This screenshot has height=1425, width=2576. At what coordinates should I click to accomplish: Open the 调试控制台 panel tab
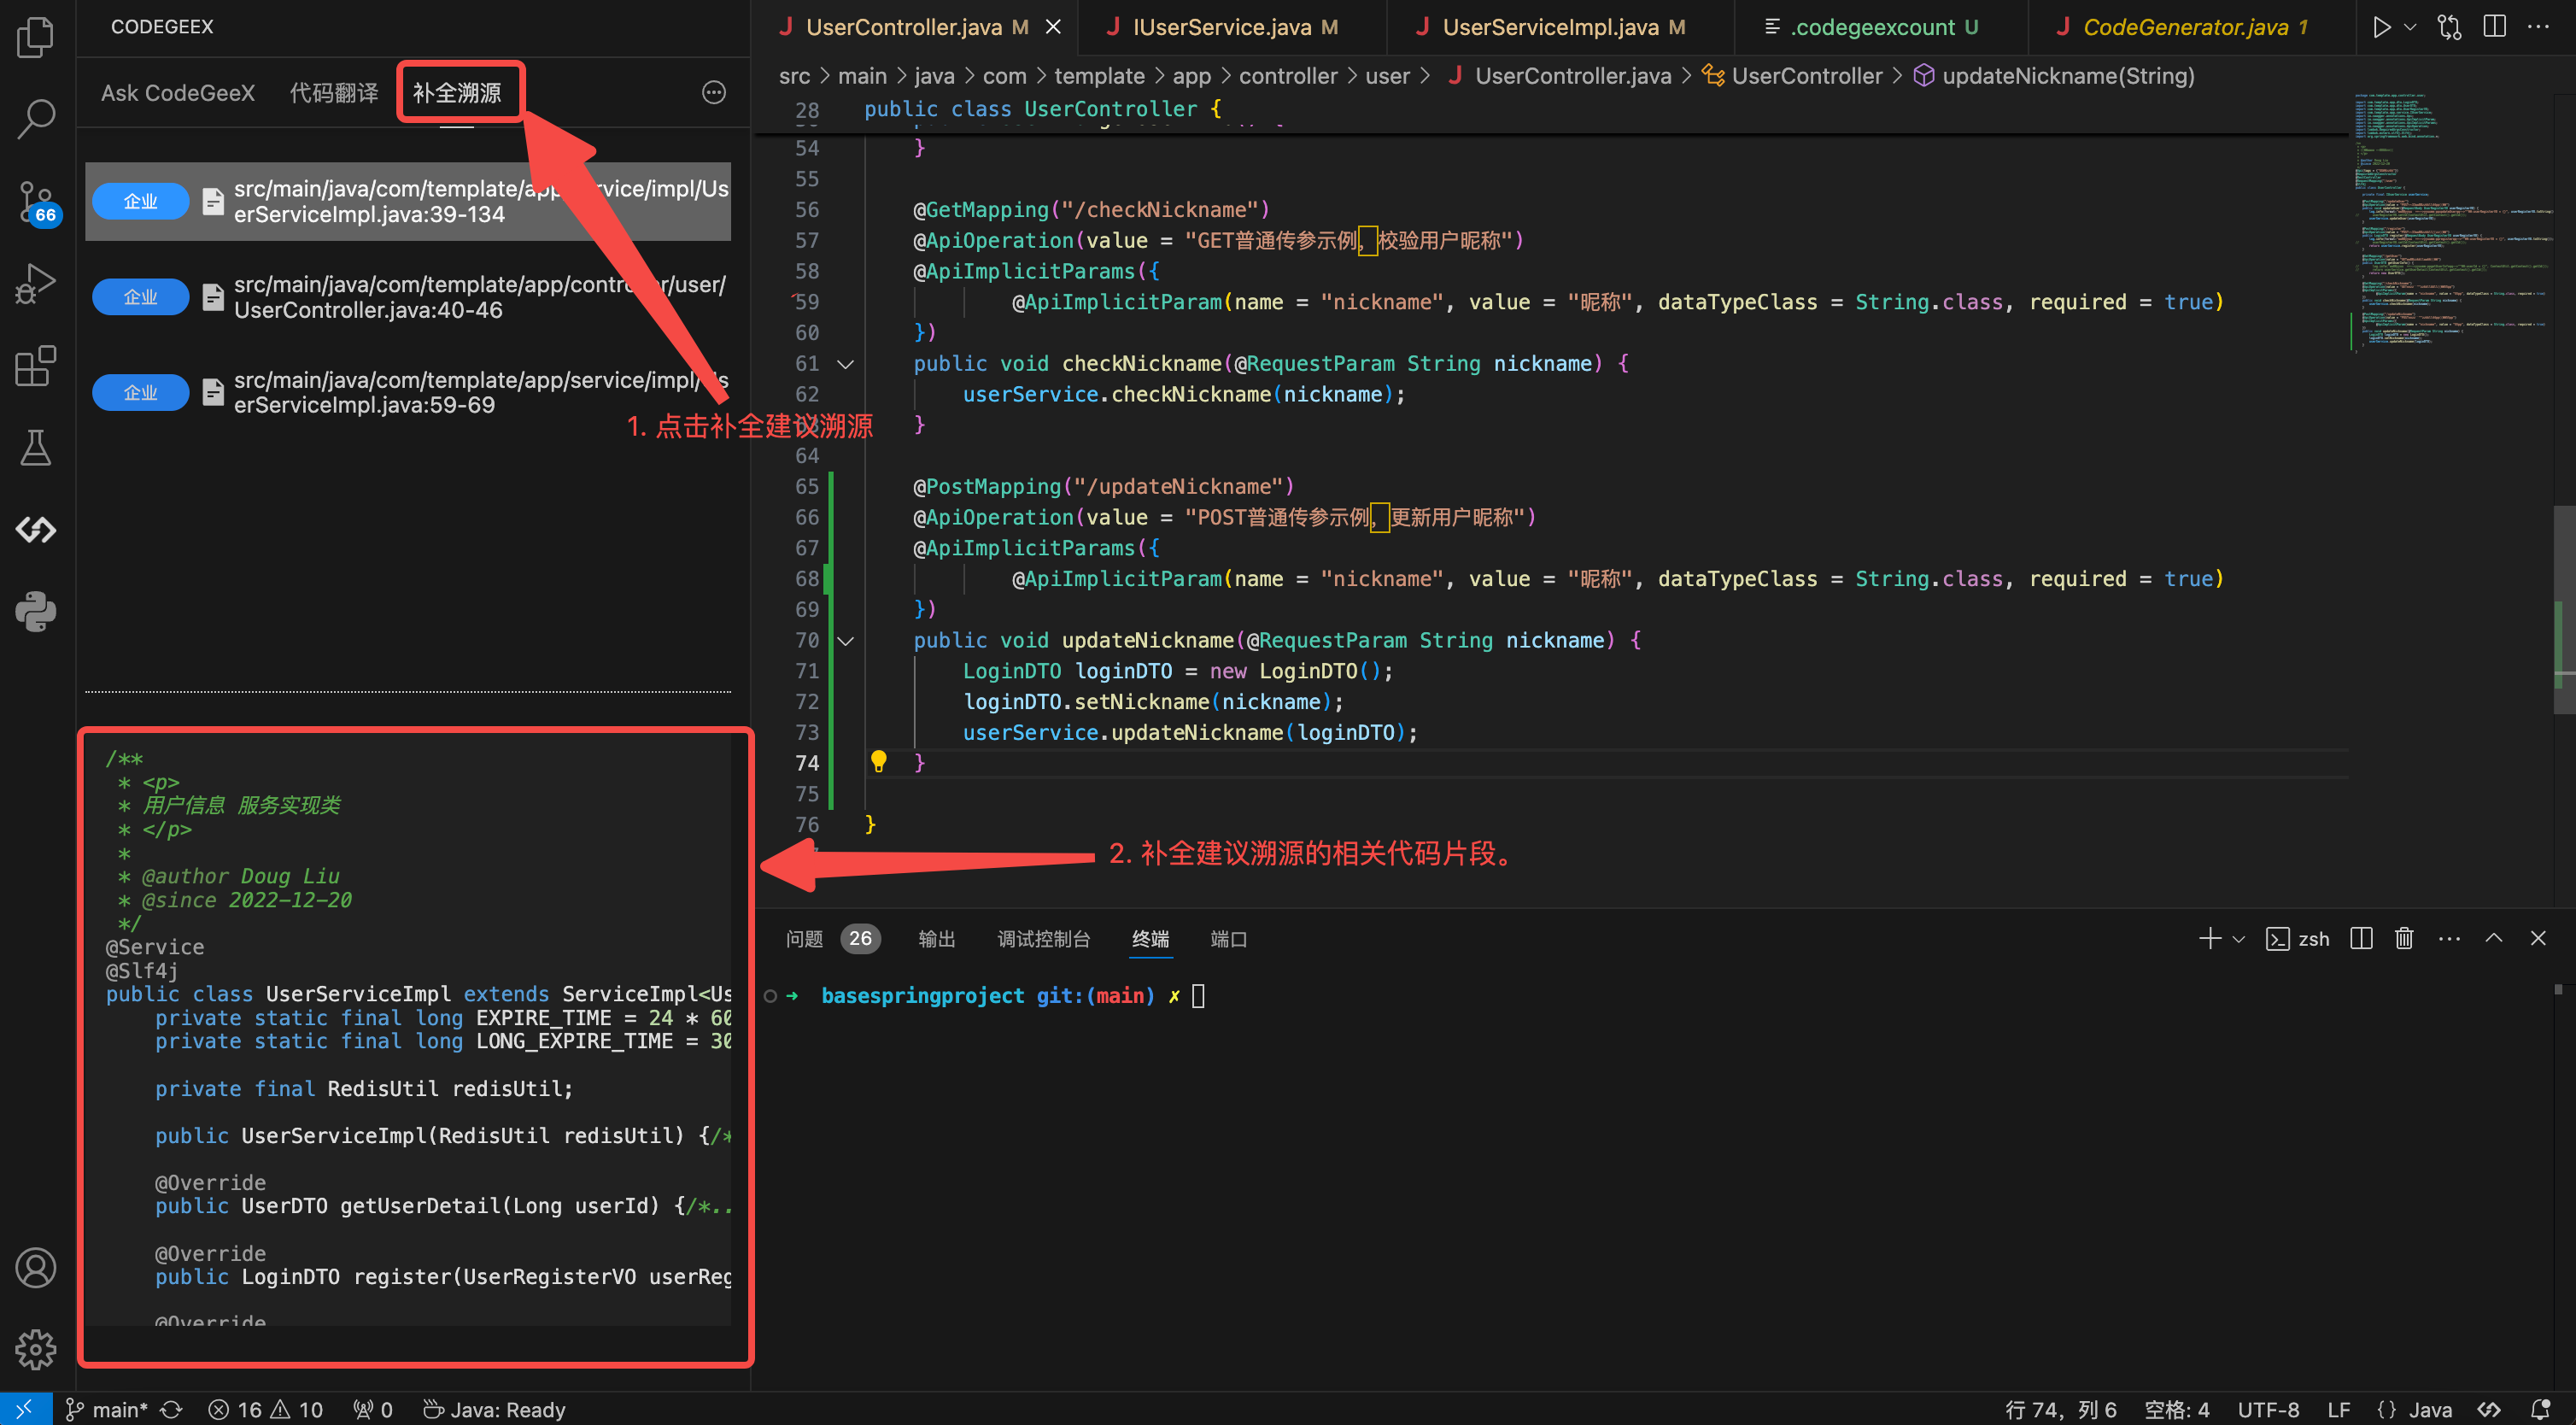pos(1043,938)
